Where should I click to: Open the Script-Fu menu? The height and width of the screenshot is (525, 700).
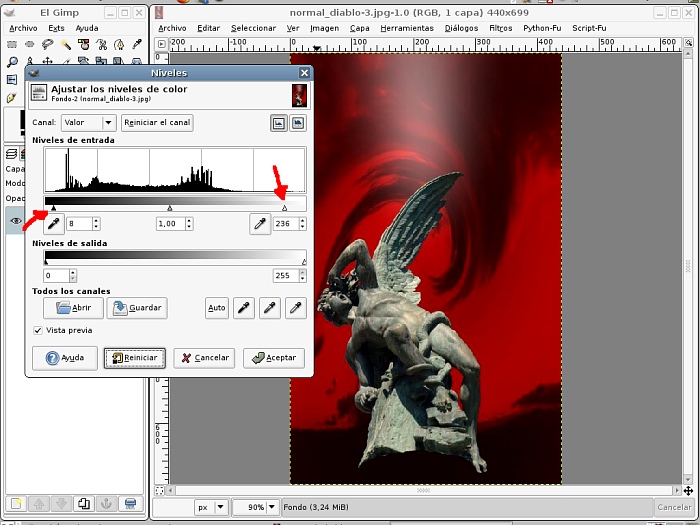coord(589,28)
